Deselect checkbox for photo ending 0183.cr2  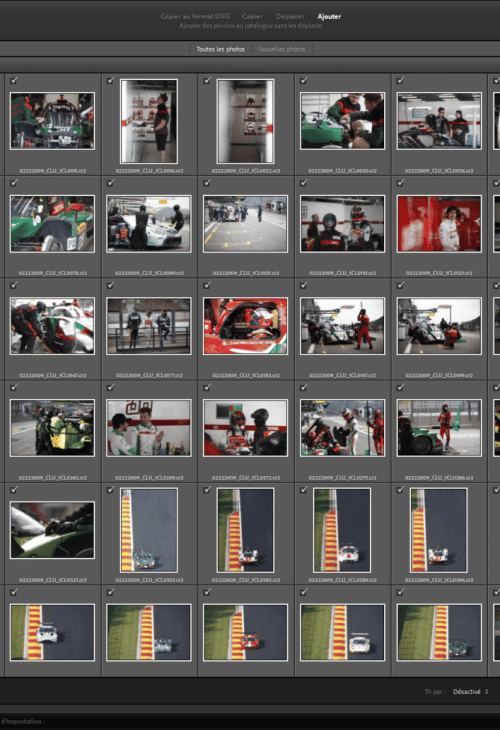coord(207,285)
